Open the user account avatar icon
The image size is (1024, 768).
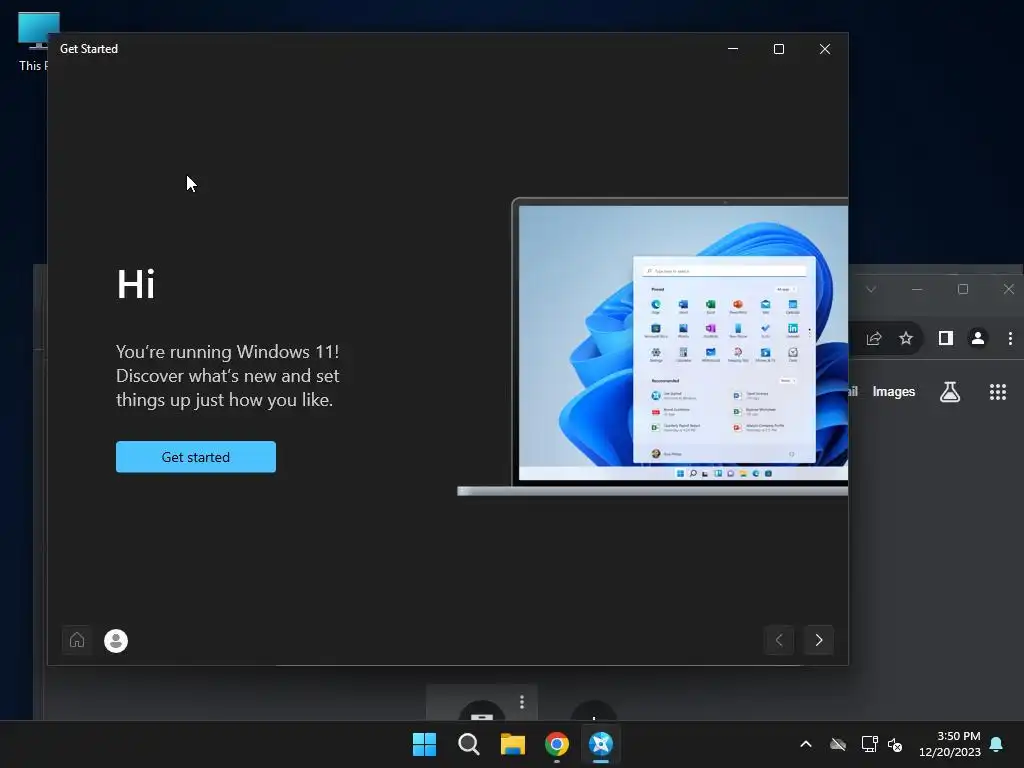[116, 641]
